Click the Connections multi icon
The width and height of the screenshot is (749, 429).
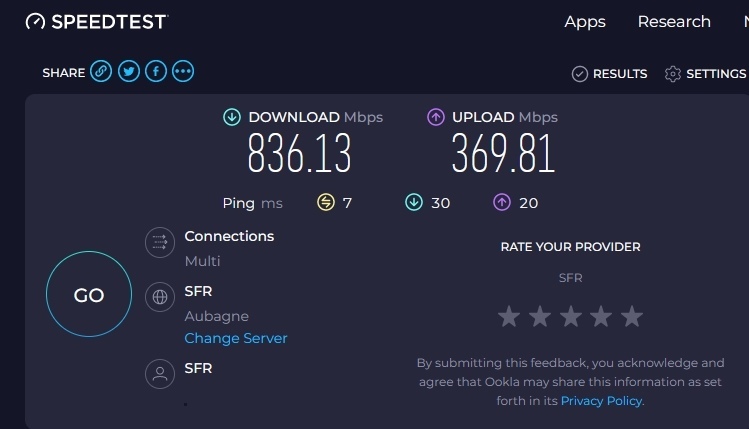point(159,243)
